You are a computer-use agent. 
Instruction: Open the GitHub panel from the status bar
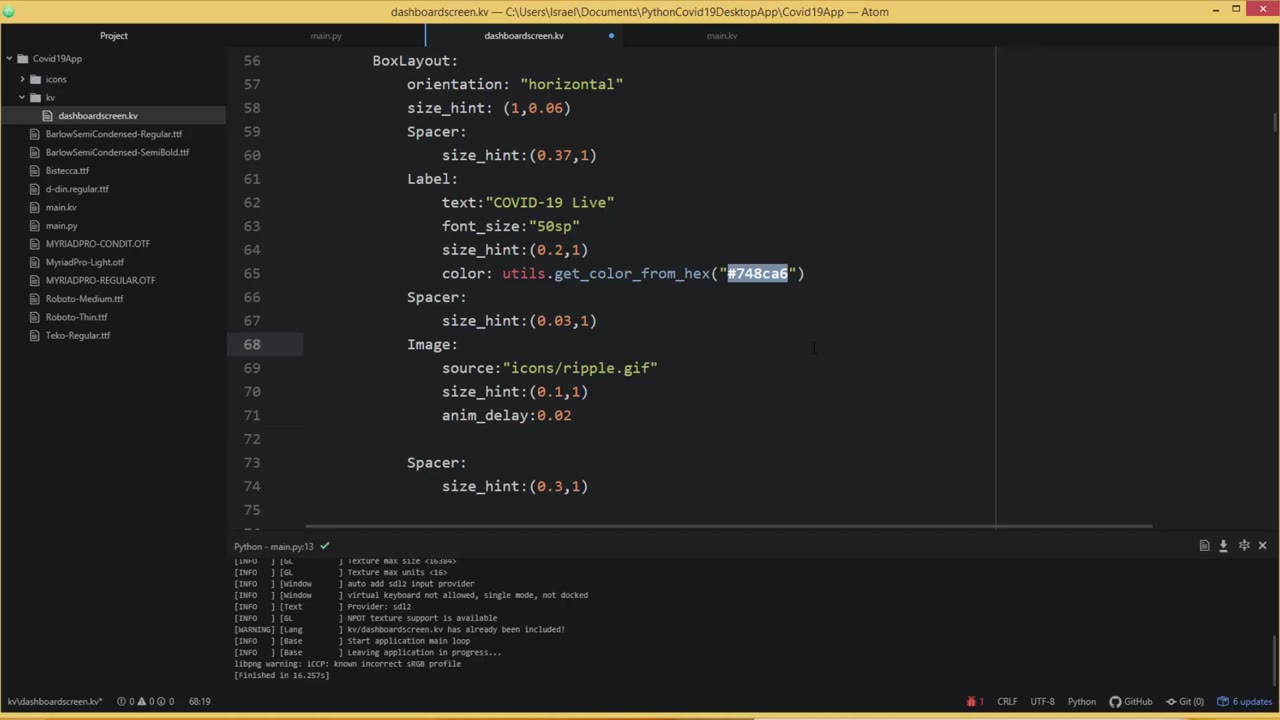(x=1129, y=701)
